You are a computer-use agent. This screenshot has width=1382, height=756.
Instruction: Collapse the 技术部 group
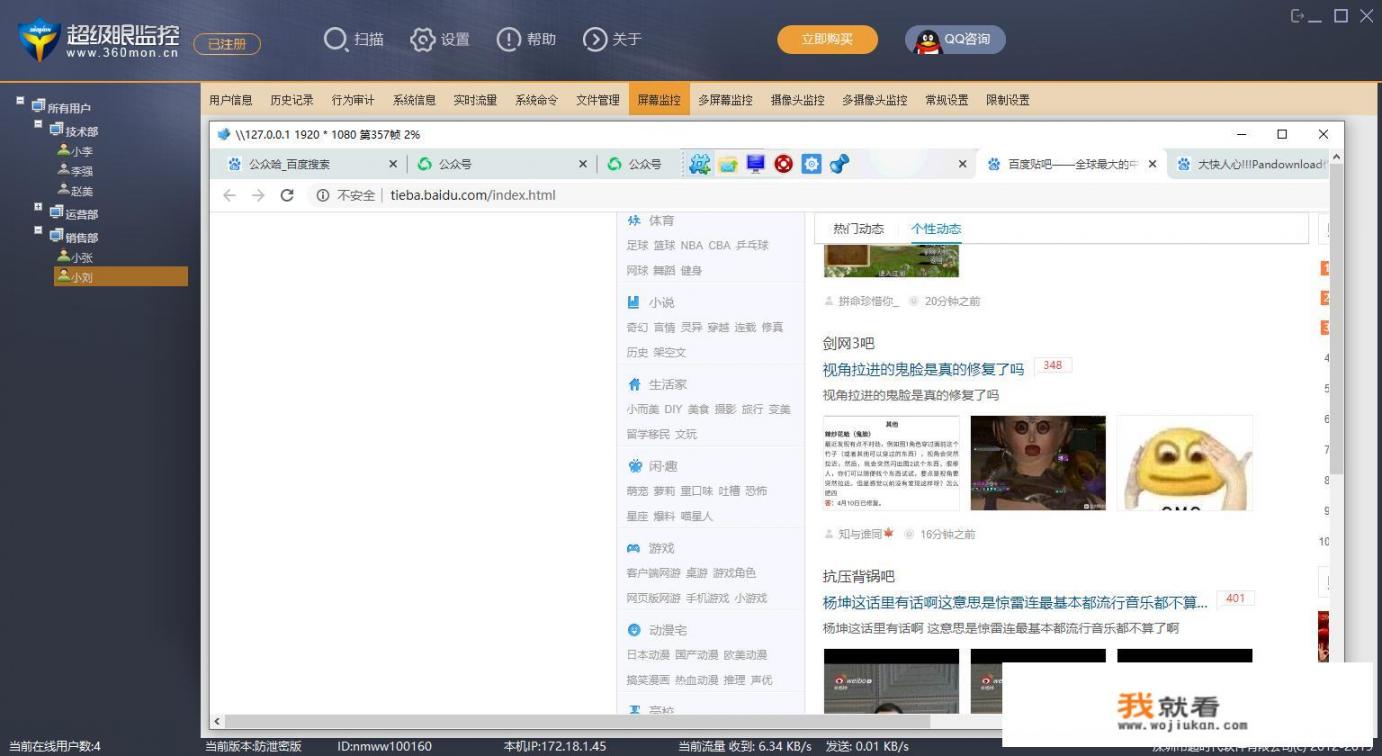point(38,124)
